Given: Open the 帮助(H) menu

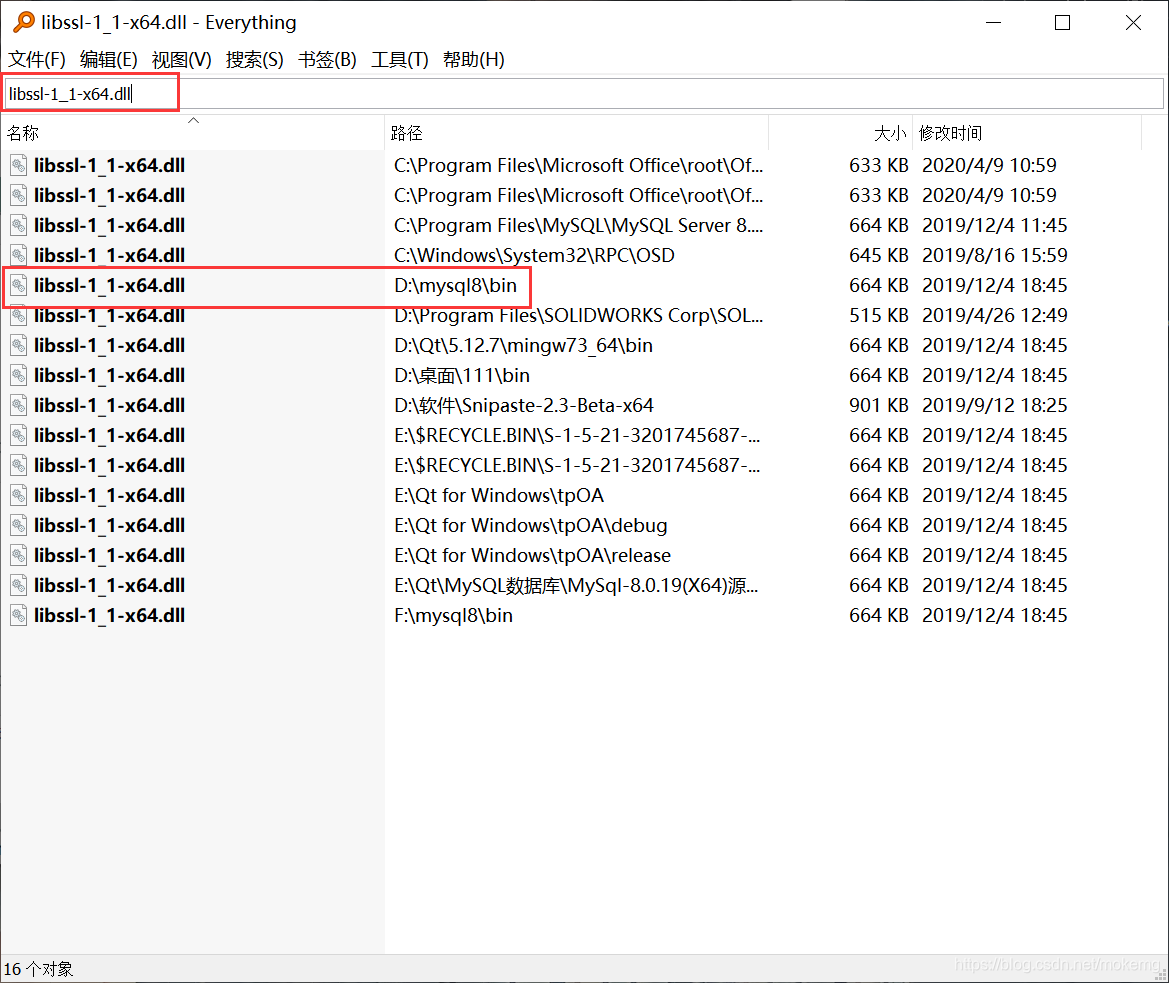Looking at the screenshot, I should tap(473, 60).
